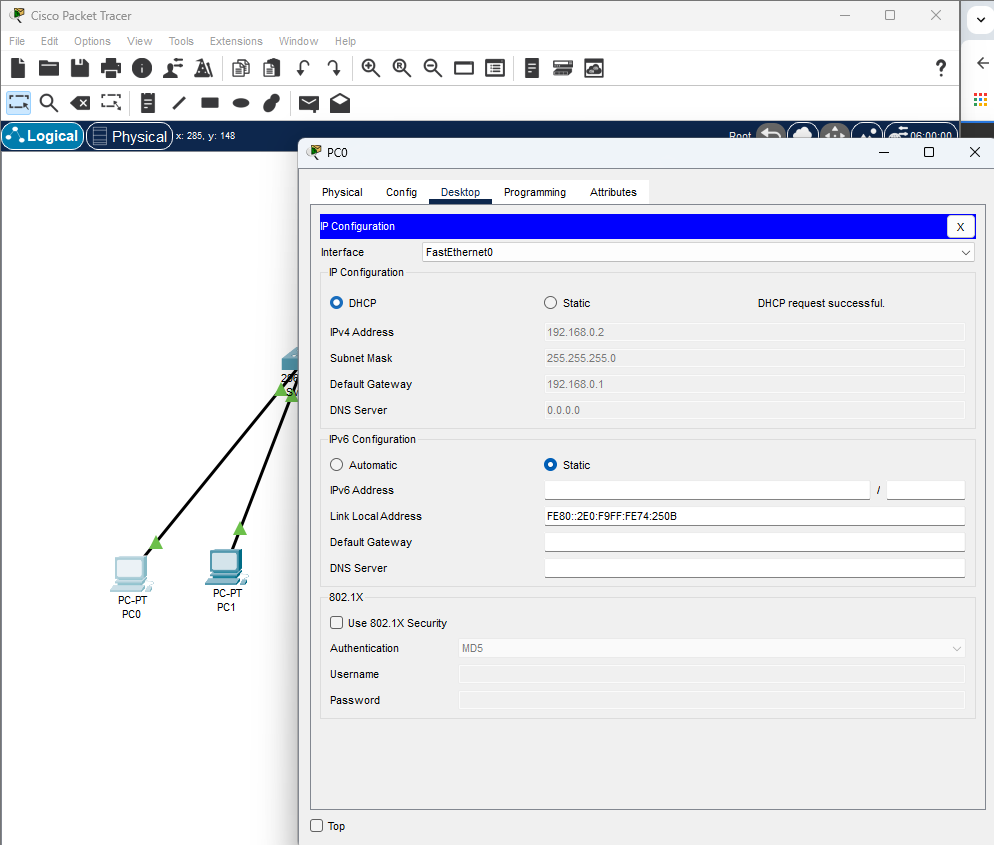Reset the workspace zoom level

coord(402,68)
